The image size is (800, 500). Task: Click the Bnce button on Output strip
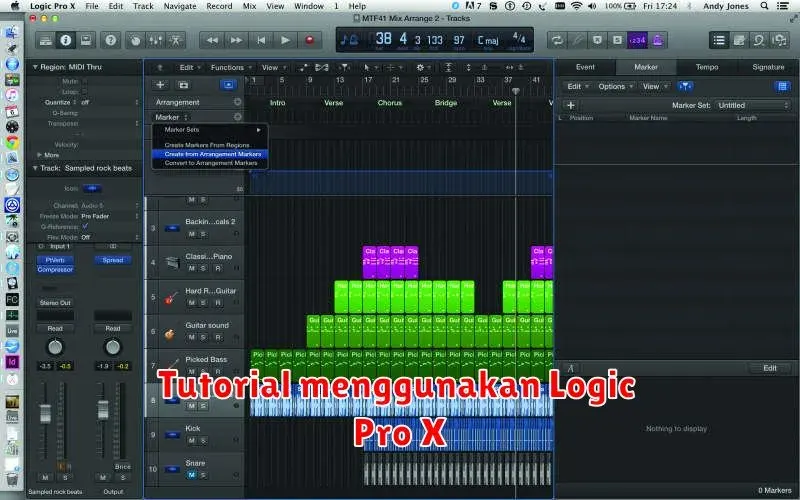[122, 467]
